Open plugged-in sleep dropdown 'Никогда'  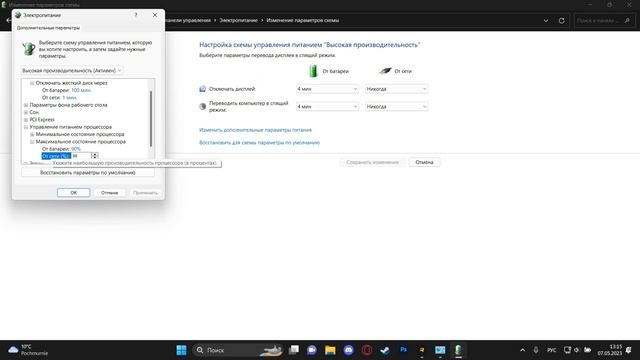(x=397, y=107)
